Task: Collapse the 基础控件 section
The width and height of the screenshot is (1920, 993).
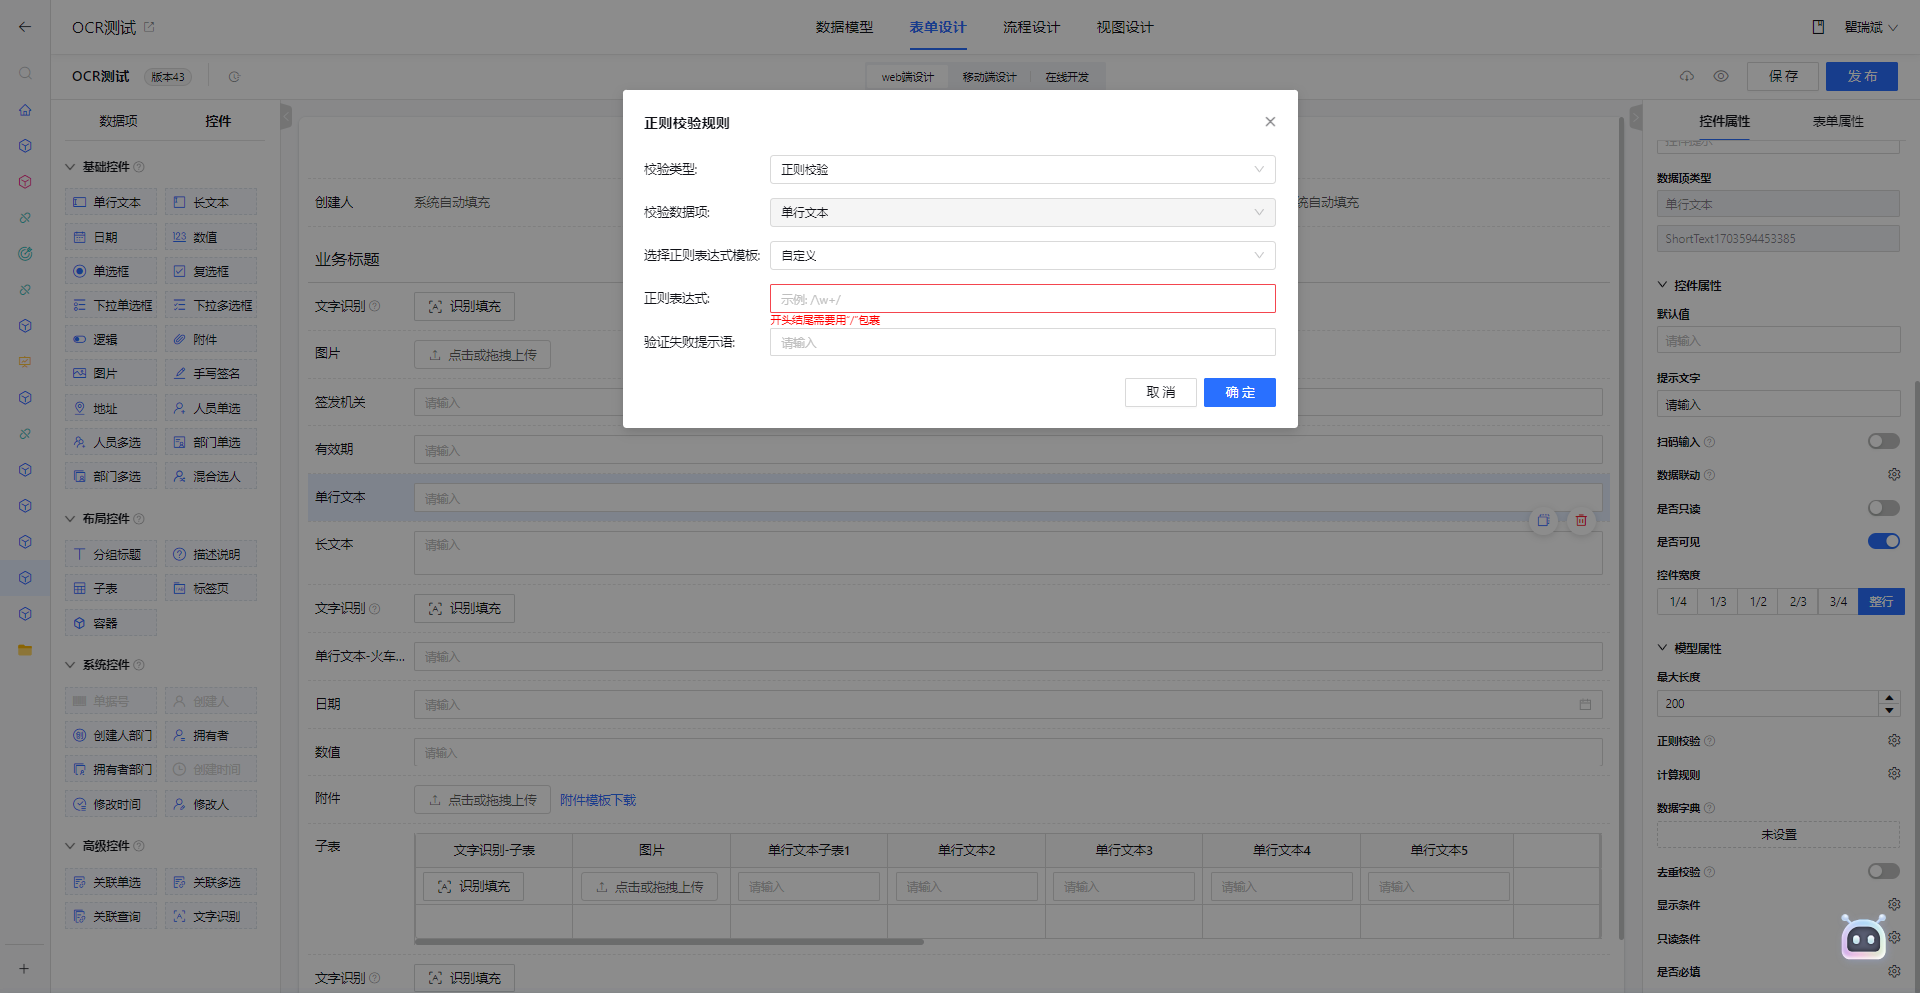Action: pos(70,167)
